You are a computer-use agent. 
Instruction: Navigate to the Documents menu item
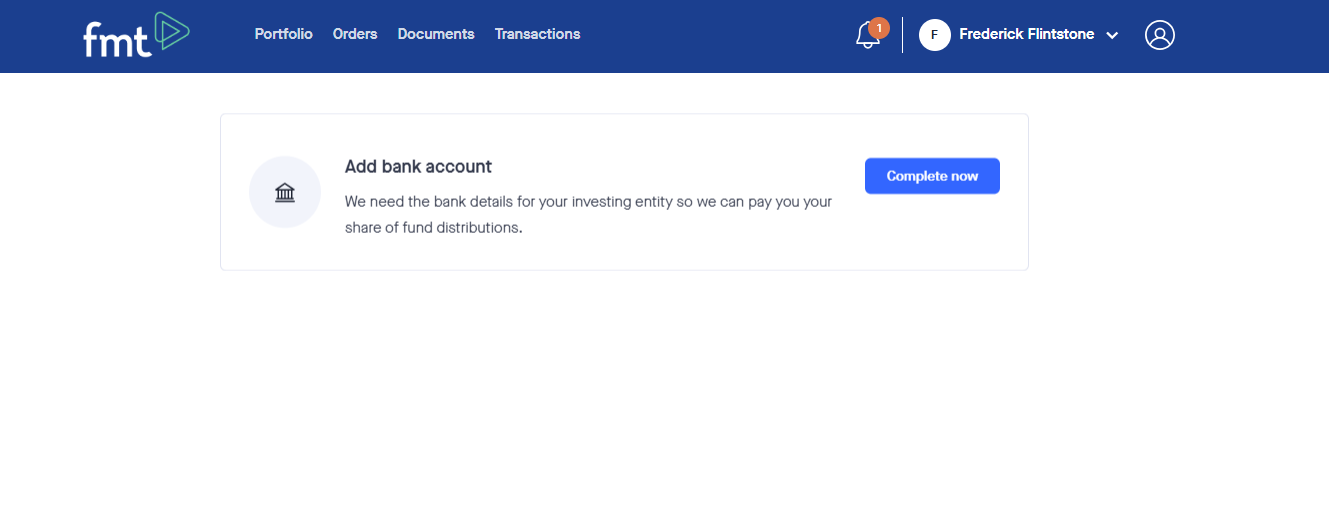[436, 34]
